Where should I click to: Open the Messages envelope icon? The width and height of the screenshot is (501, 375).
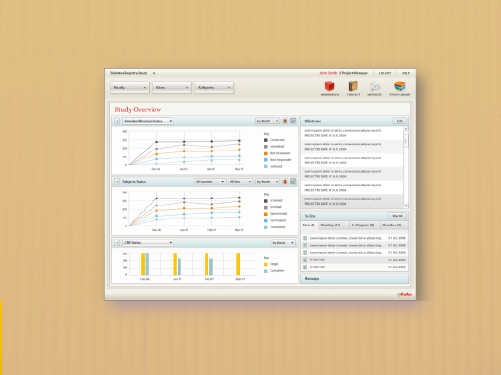[x=375, y=87]
